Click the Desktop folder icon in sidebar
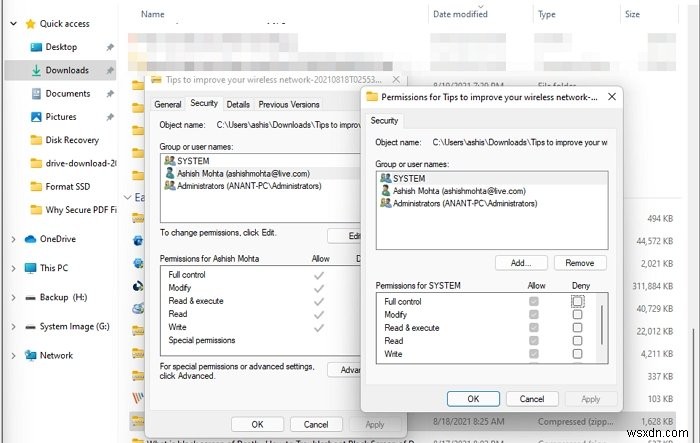700x443 pixels. click(x=36, y=47)
